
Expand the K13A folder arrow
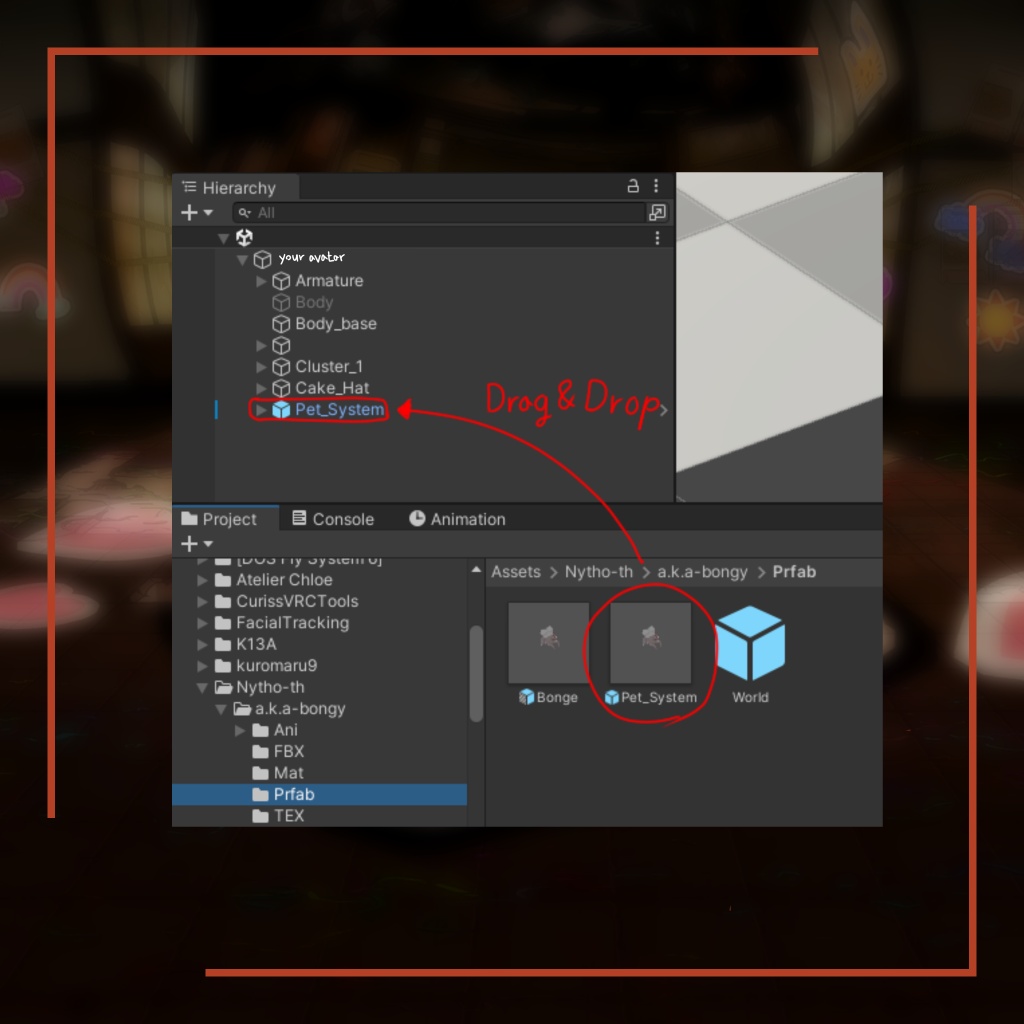(202, 645)
